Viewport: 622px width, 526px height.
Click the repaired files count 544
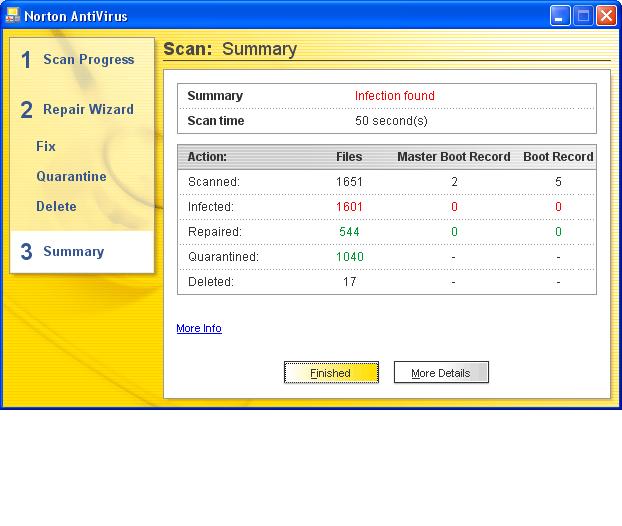pos(349,232)
